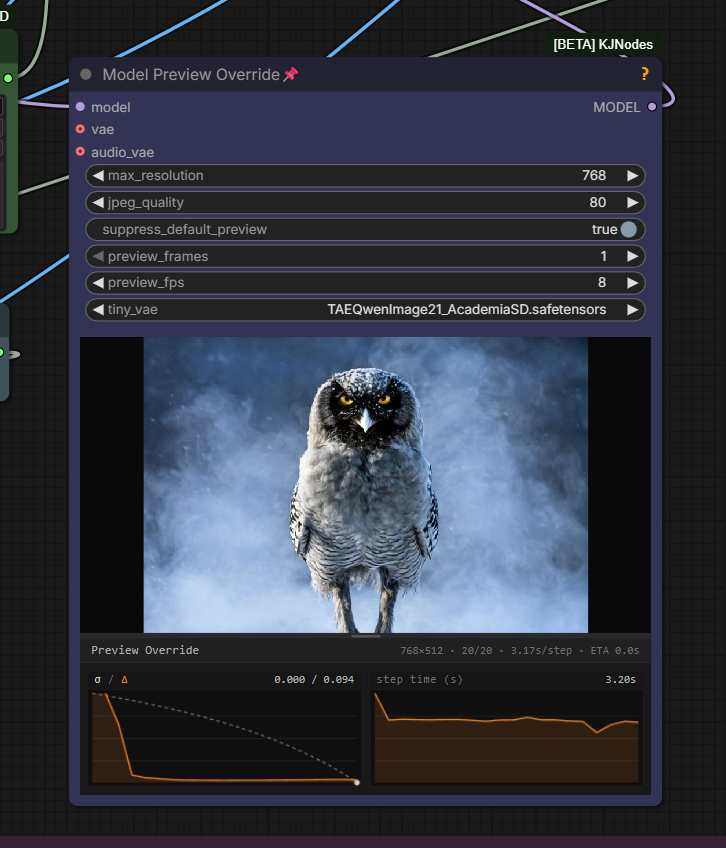726x848 pixels.
Task: Click the node collapse dot beside Model Preview Override
Action: tap(85, 74)
